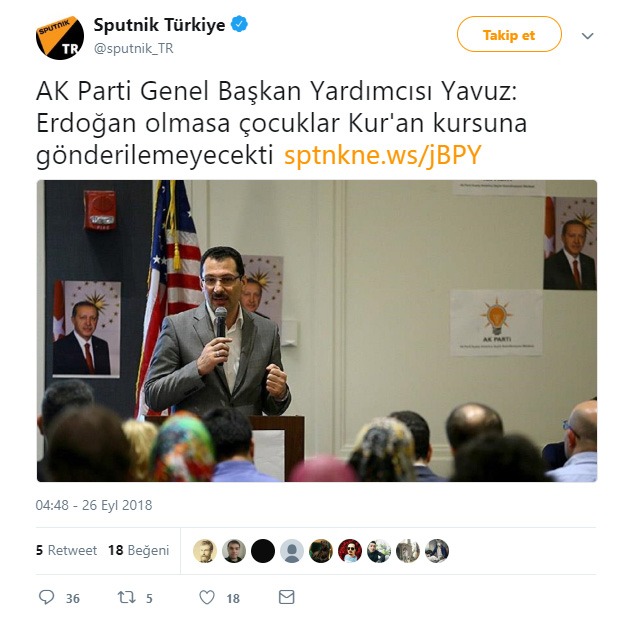View the 18 Beğeni list
Screen dimensions: 630x620
(x=139, y=550)
